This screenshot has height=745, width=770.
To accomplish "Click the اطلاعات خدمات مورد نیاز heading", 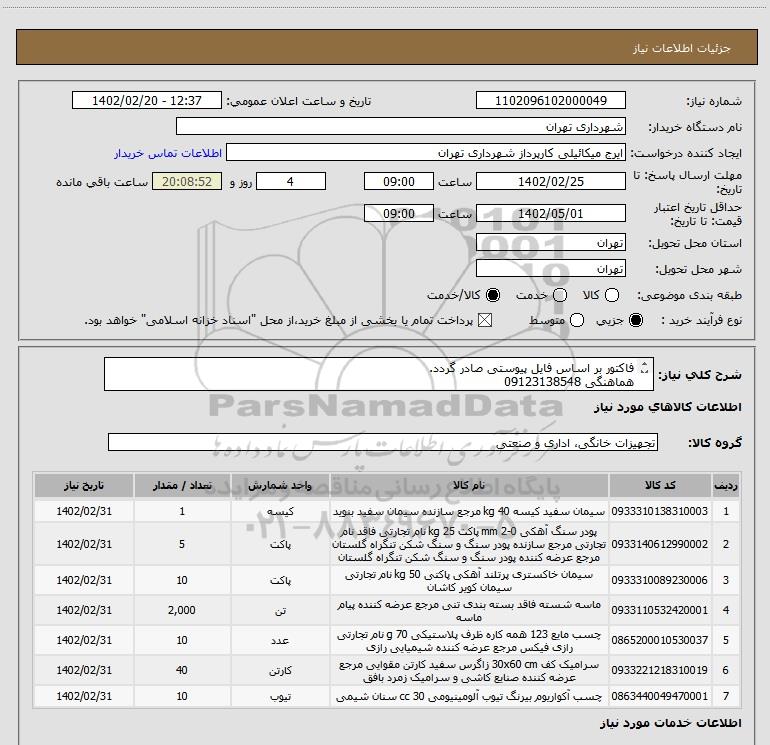I will (671, 723).
